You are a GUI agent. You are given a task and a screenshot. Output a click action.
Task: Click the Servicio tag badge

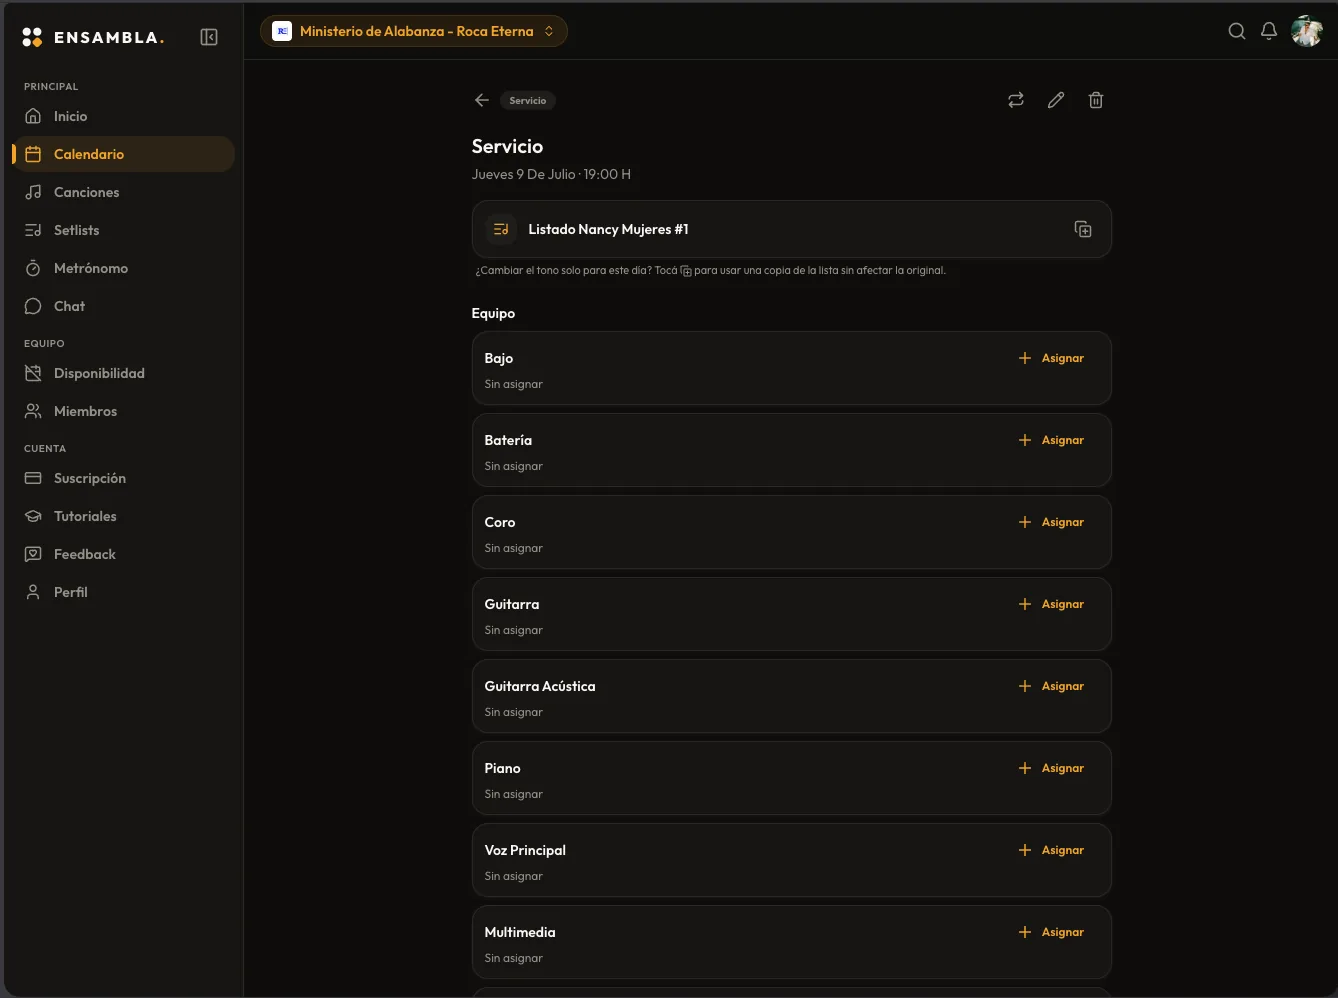pos(528,100)
